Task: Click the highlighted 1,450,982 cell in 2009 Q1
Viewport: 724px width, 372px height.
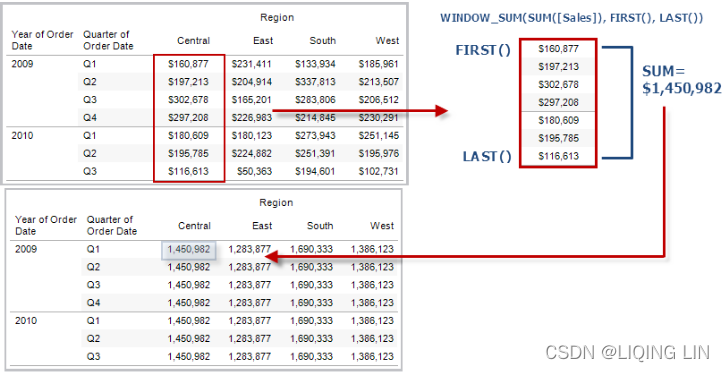Action: click(x=188, y=249)
